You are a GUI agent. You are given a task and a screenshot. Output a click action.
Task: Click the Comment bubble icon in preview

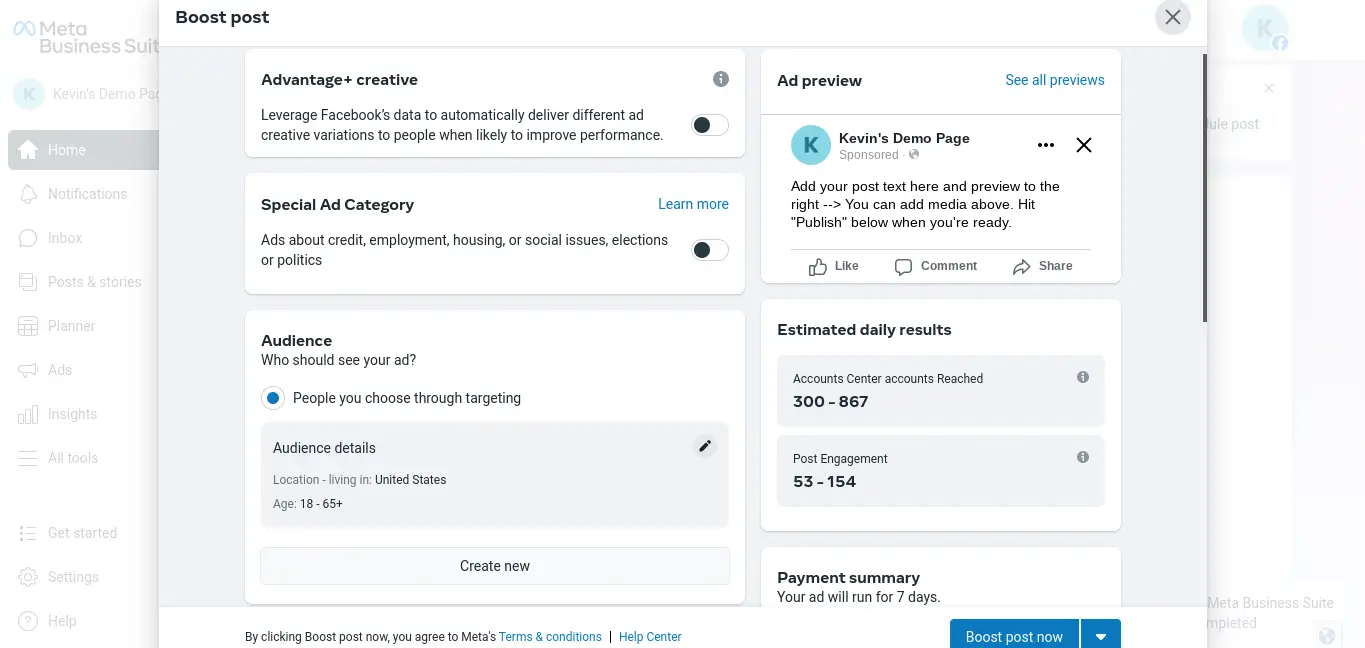click(x=903, y=267)
